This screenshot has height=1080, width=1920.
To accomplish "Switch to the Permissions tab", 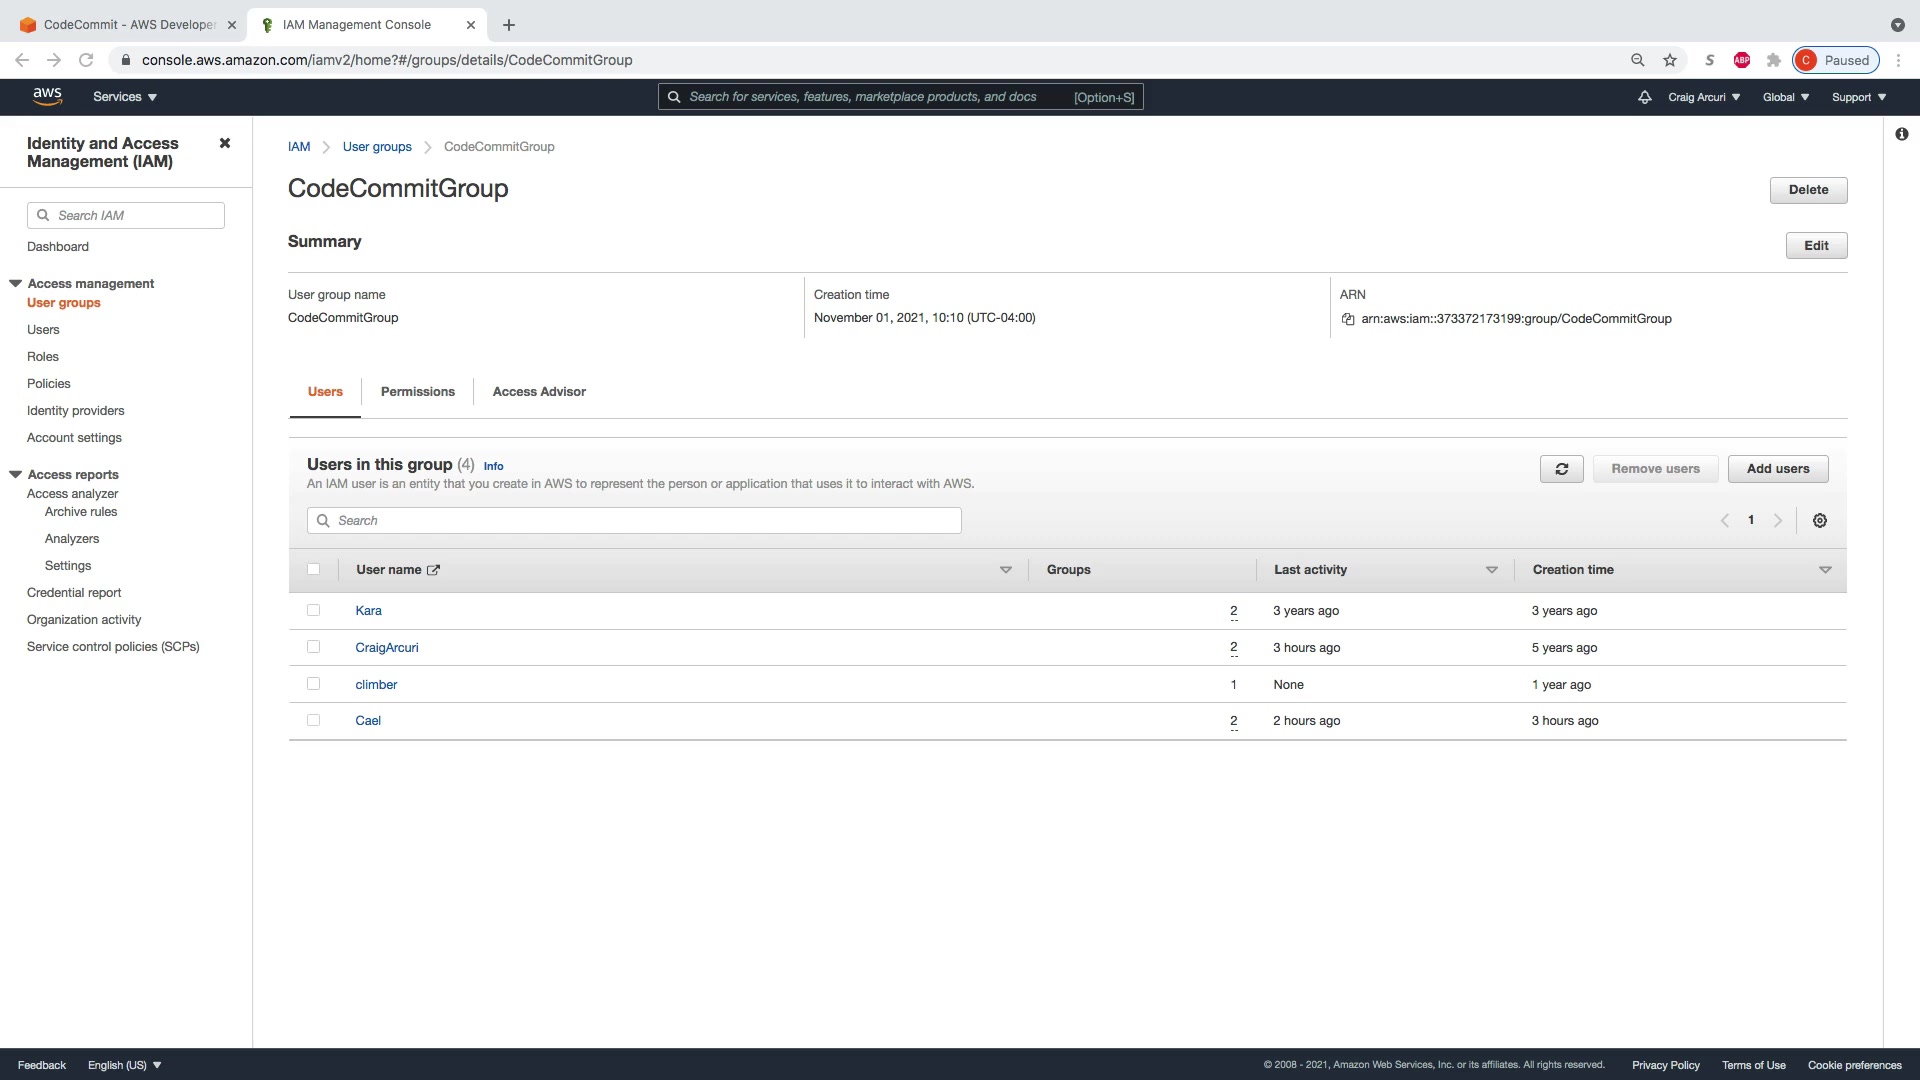I will (417, 392).
